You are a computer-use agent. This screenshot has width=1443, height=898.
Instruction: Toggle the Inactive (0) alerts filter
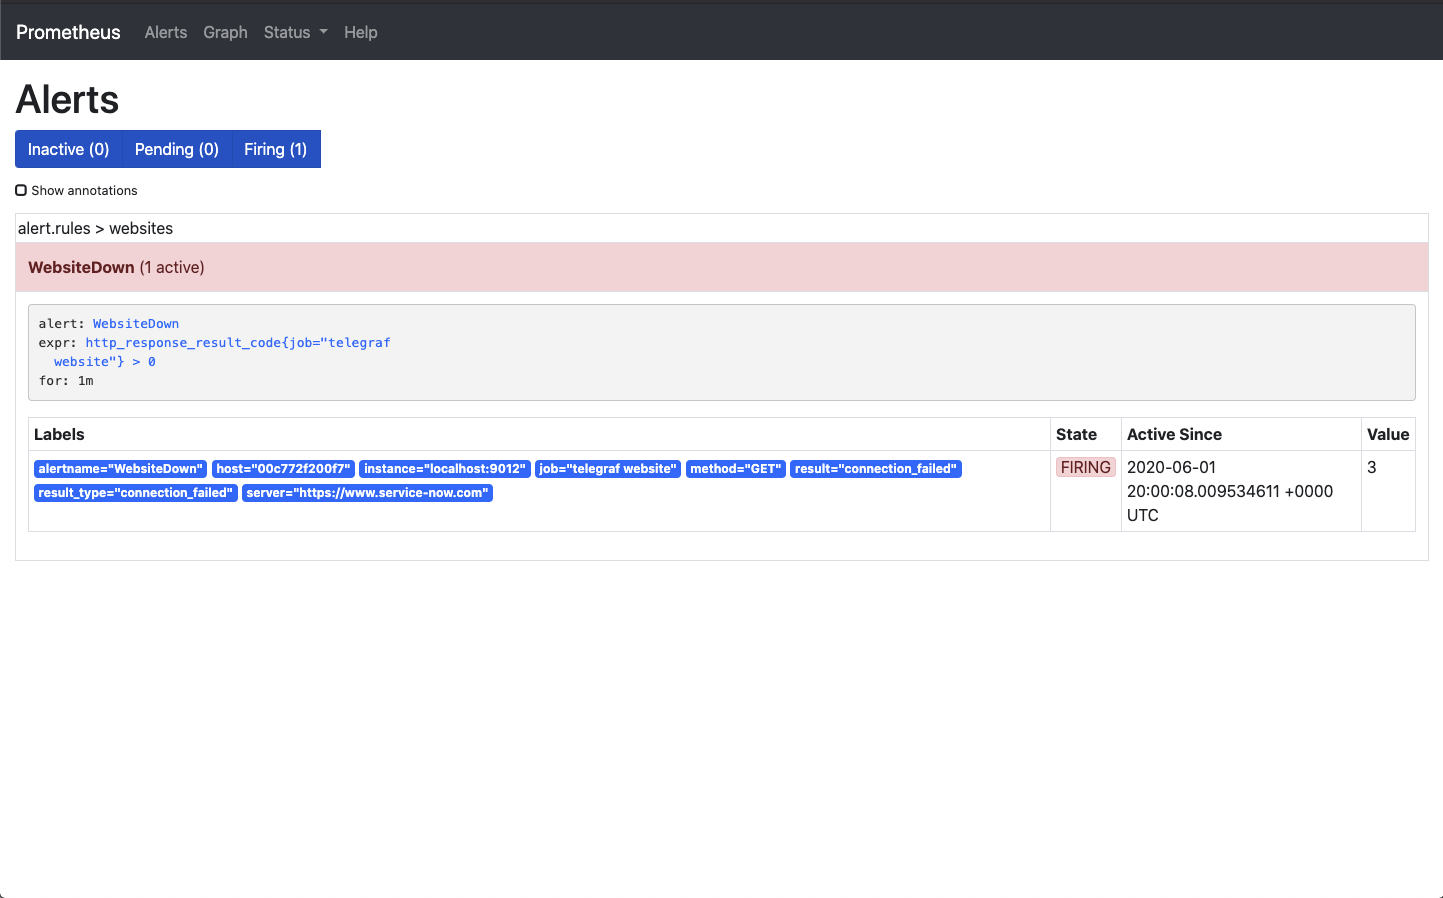[68, 148]
